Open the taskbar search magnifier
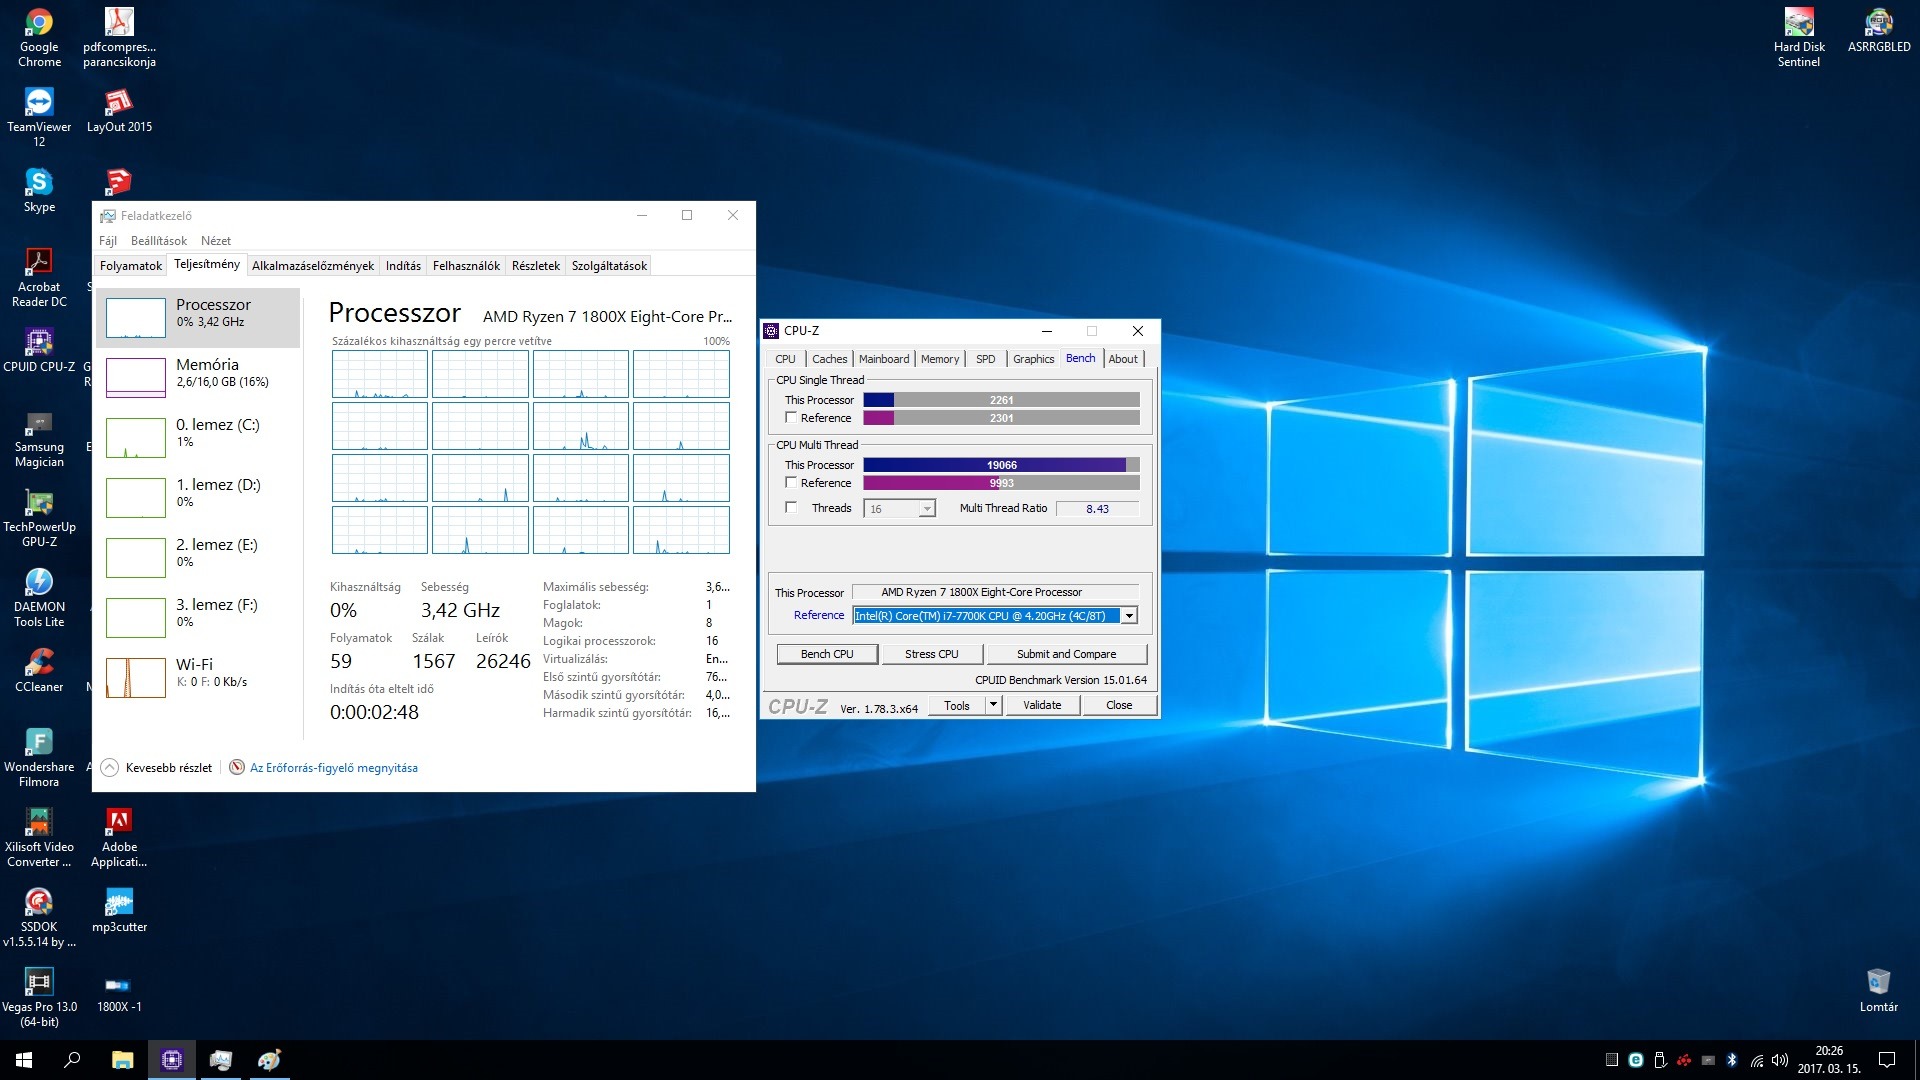The height and width of the screenshot is (1080, 1920). [x=72, y=1060]
